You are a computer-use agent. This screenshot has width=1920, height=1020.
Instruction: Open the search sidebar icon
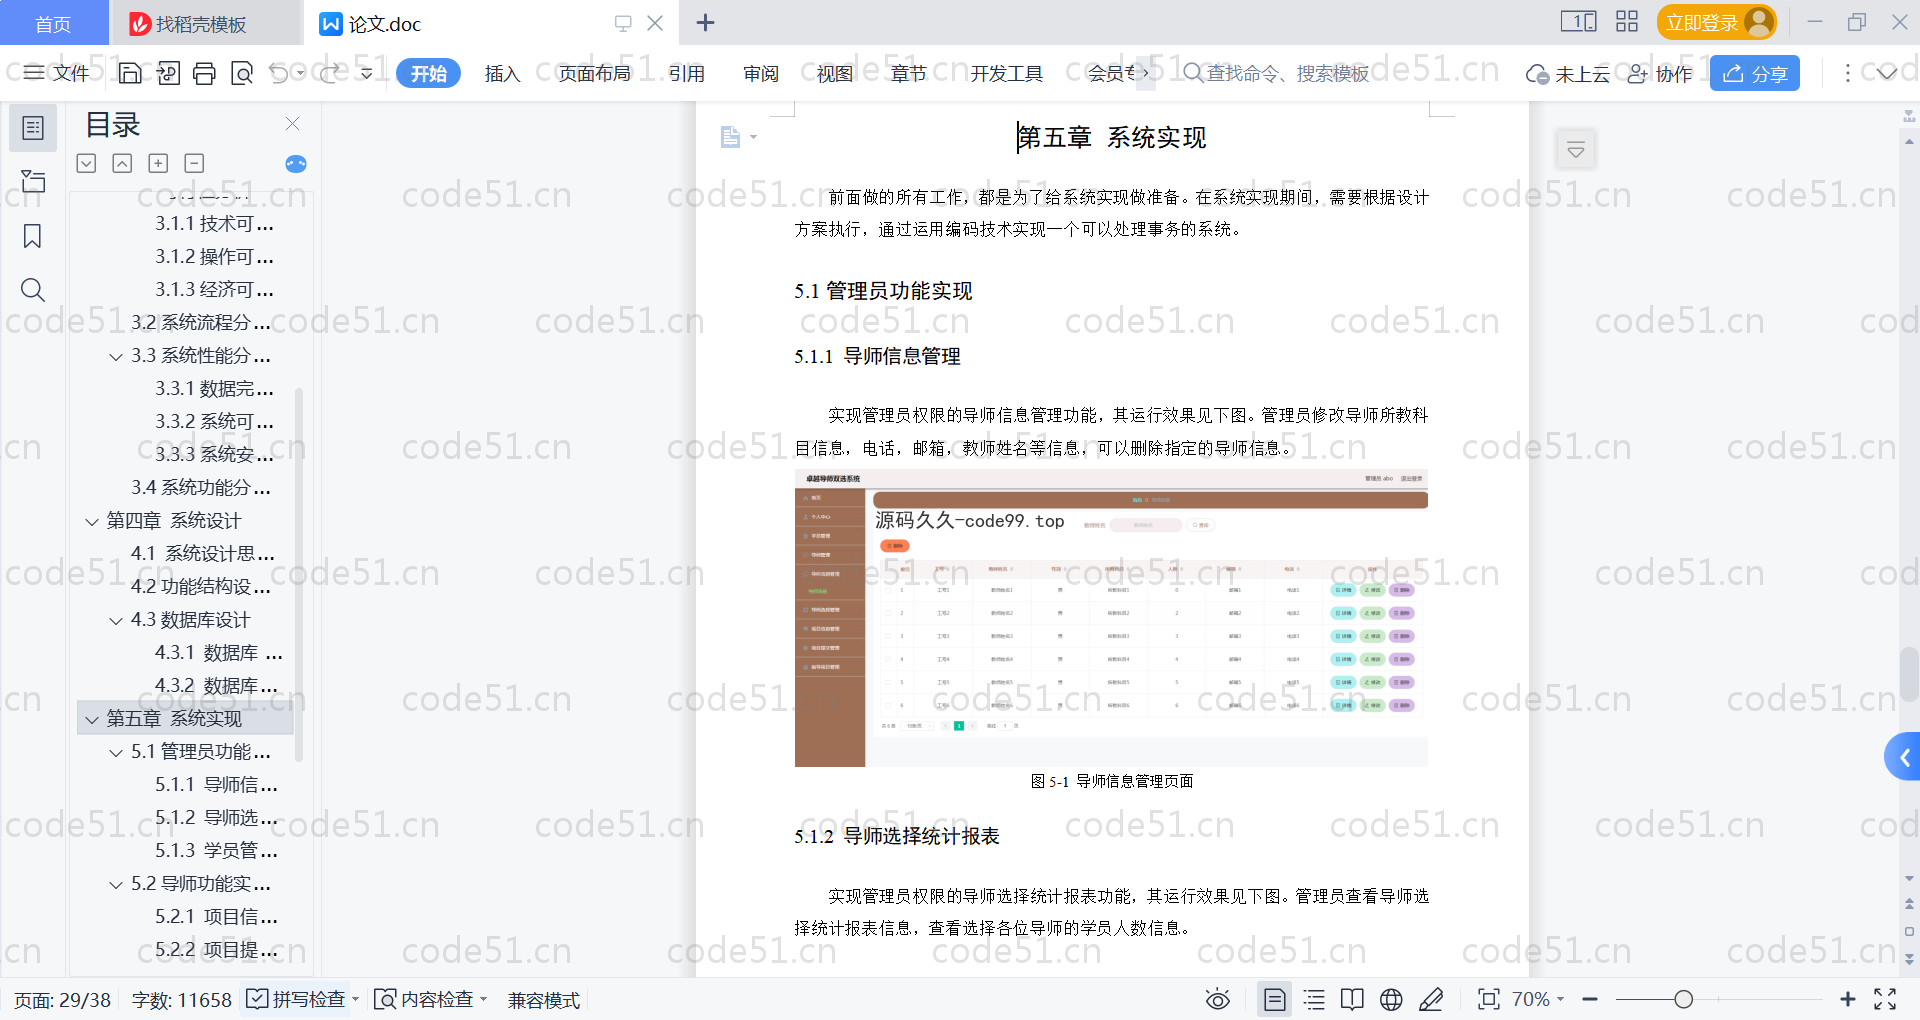[33, 290]
